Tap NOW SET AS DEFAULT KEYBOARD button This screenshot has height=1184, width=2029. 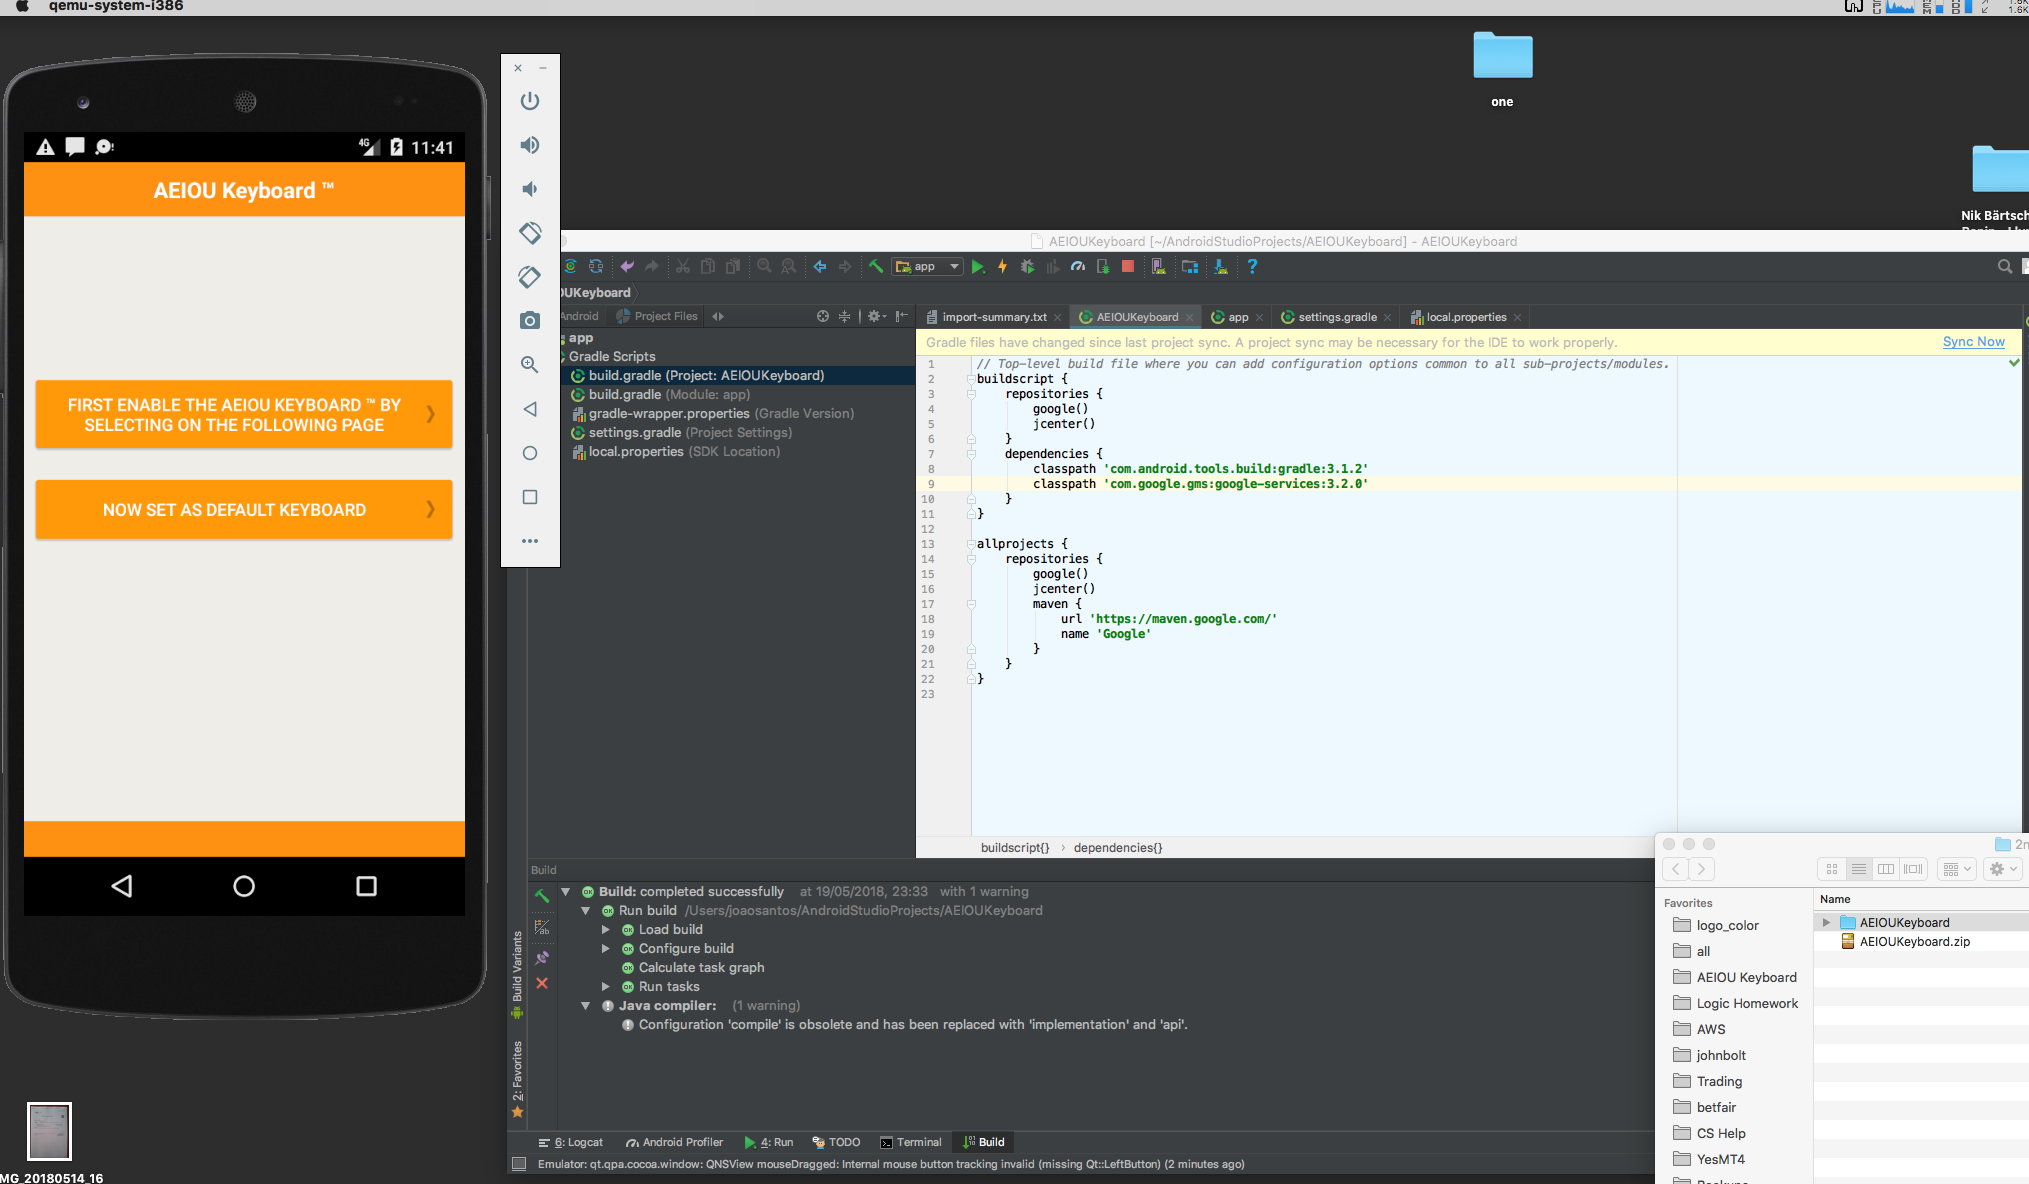click(x=244, y=510)
